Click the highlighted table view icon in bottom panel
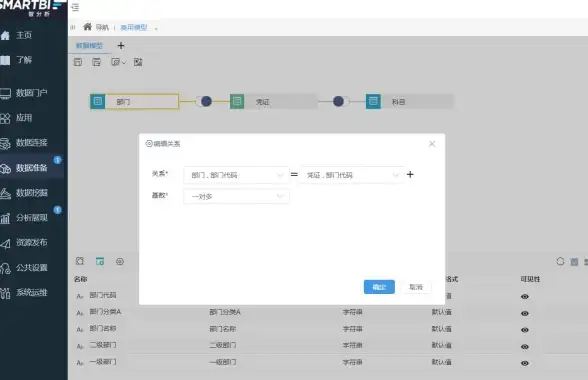 [x=100, y=261]
